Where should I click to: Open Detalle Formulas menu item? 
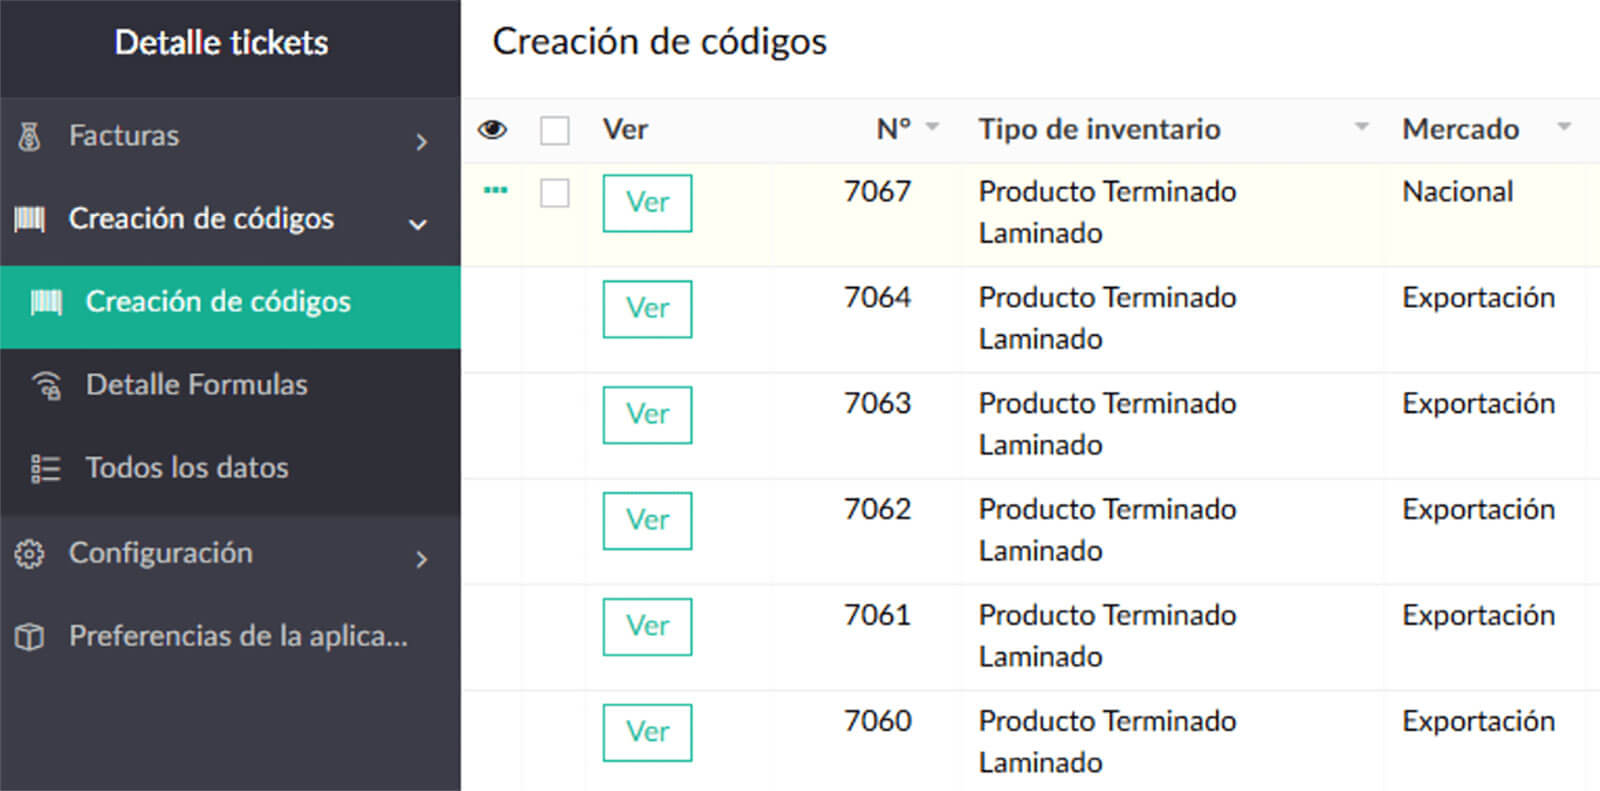tap(196, 385)
